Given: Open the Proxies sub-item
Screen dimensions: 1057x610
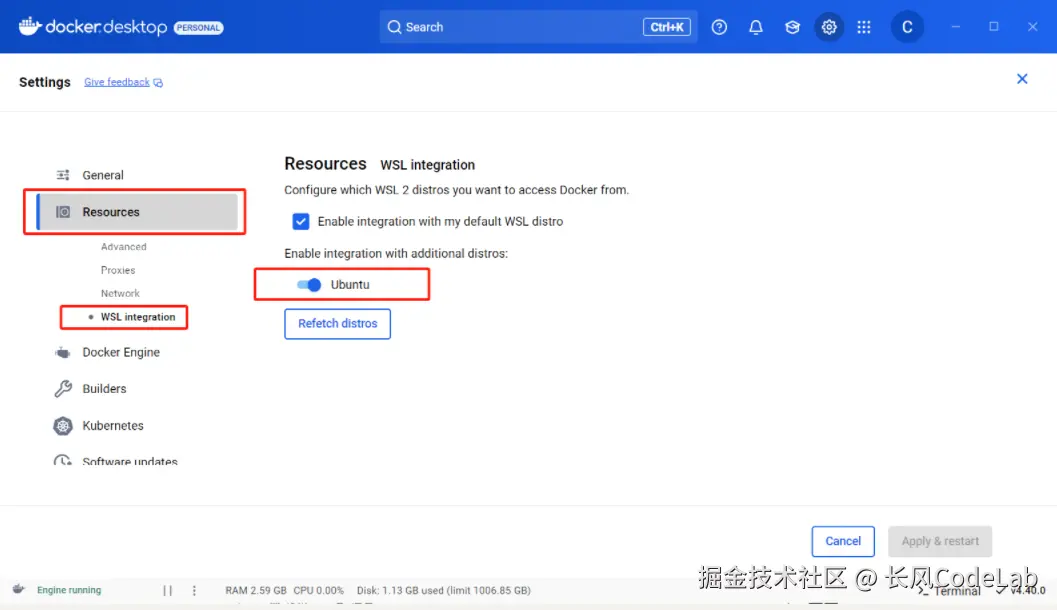Looking at the screenshot, I should tap(118, 270).
